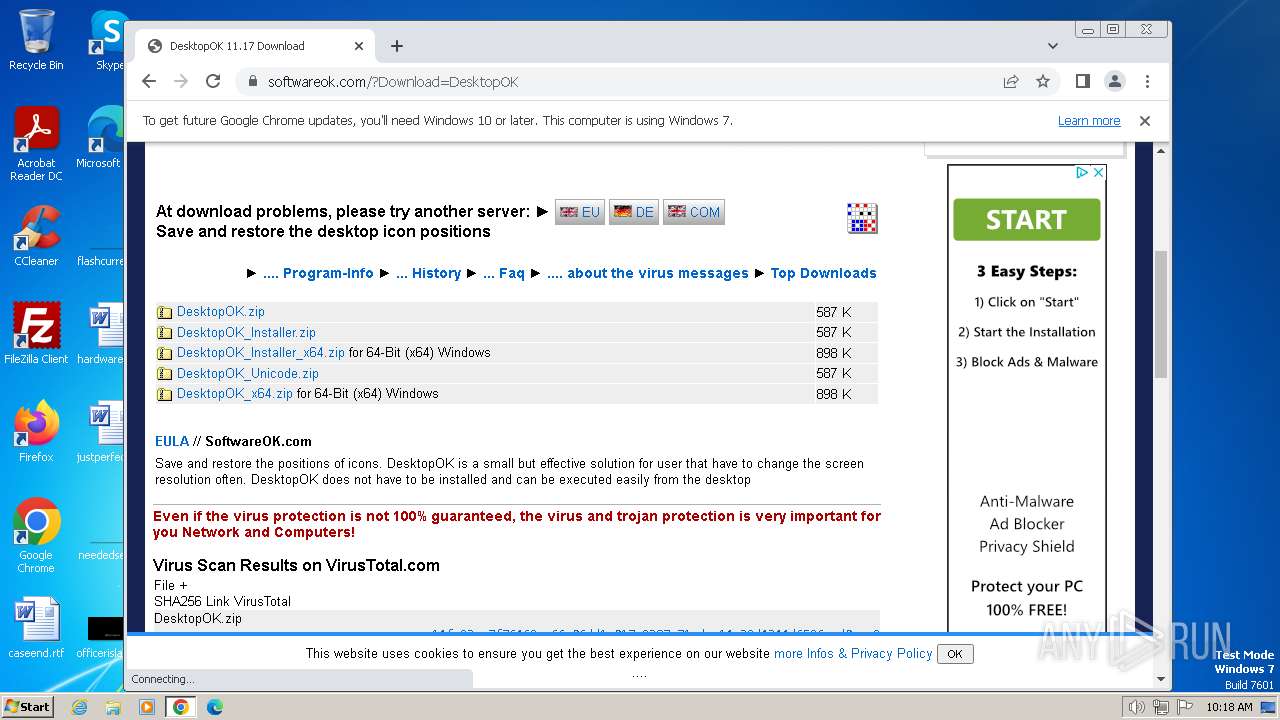Open the Chrome profile avatar
Screen dimensions: 1280x720
1114,82
